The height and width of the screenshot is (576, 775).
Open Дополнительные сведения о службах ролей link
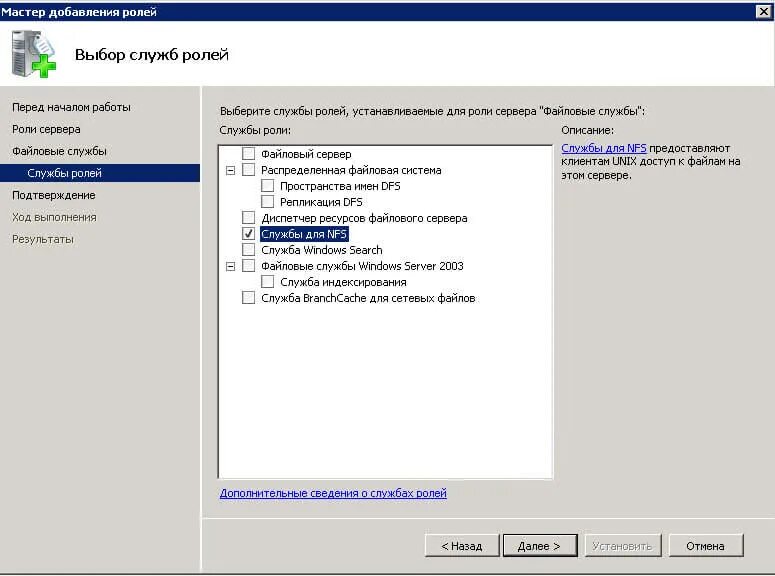333,493
